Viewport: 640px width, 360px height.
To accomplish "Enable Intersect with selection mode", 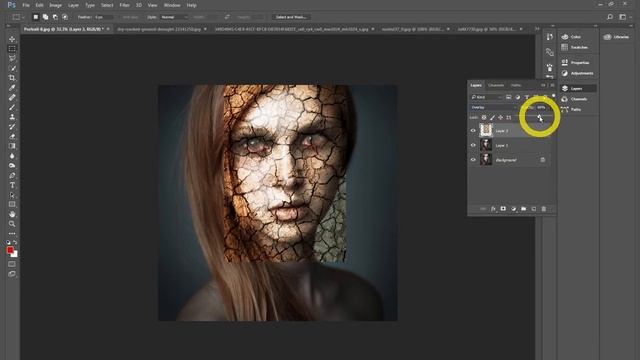I will (x=65, y=17).
